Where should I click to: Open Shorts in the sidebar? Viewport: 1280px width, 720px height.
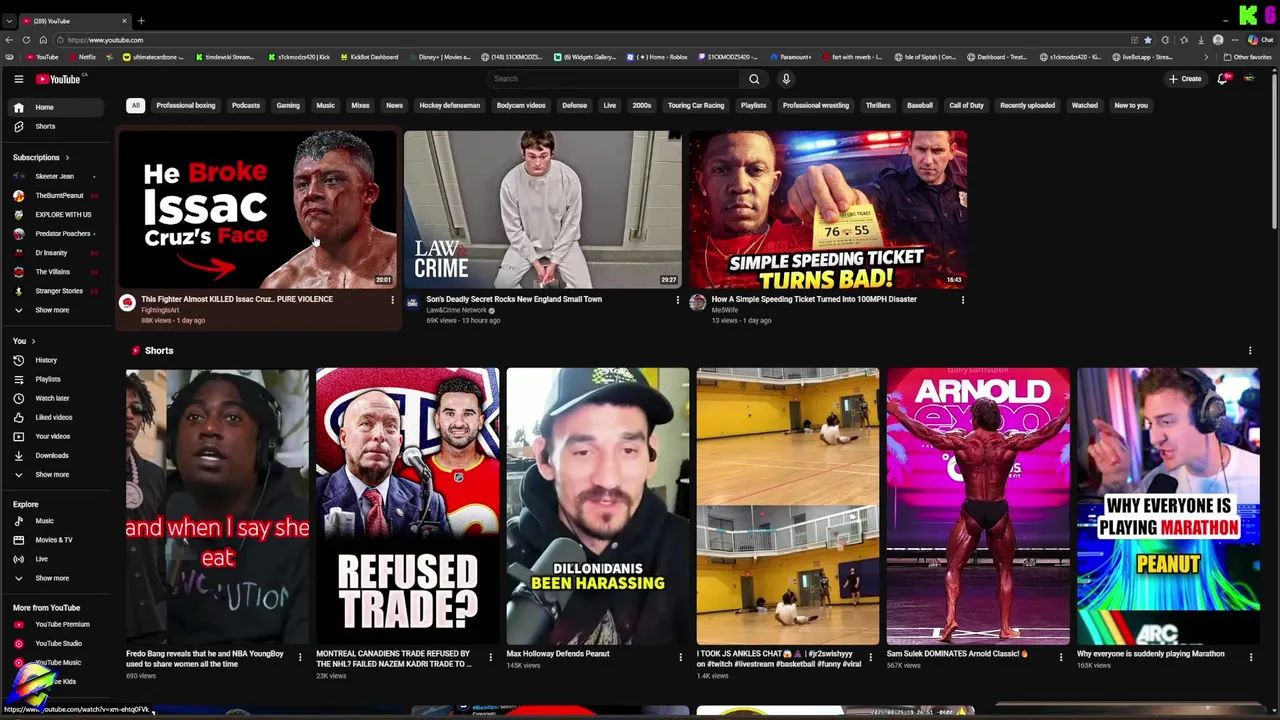[58, 126]
